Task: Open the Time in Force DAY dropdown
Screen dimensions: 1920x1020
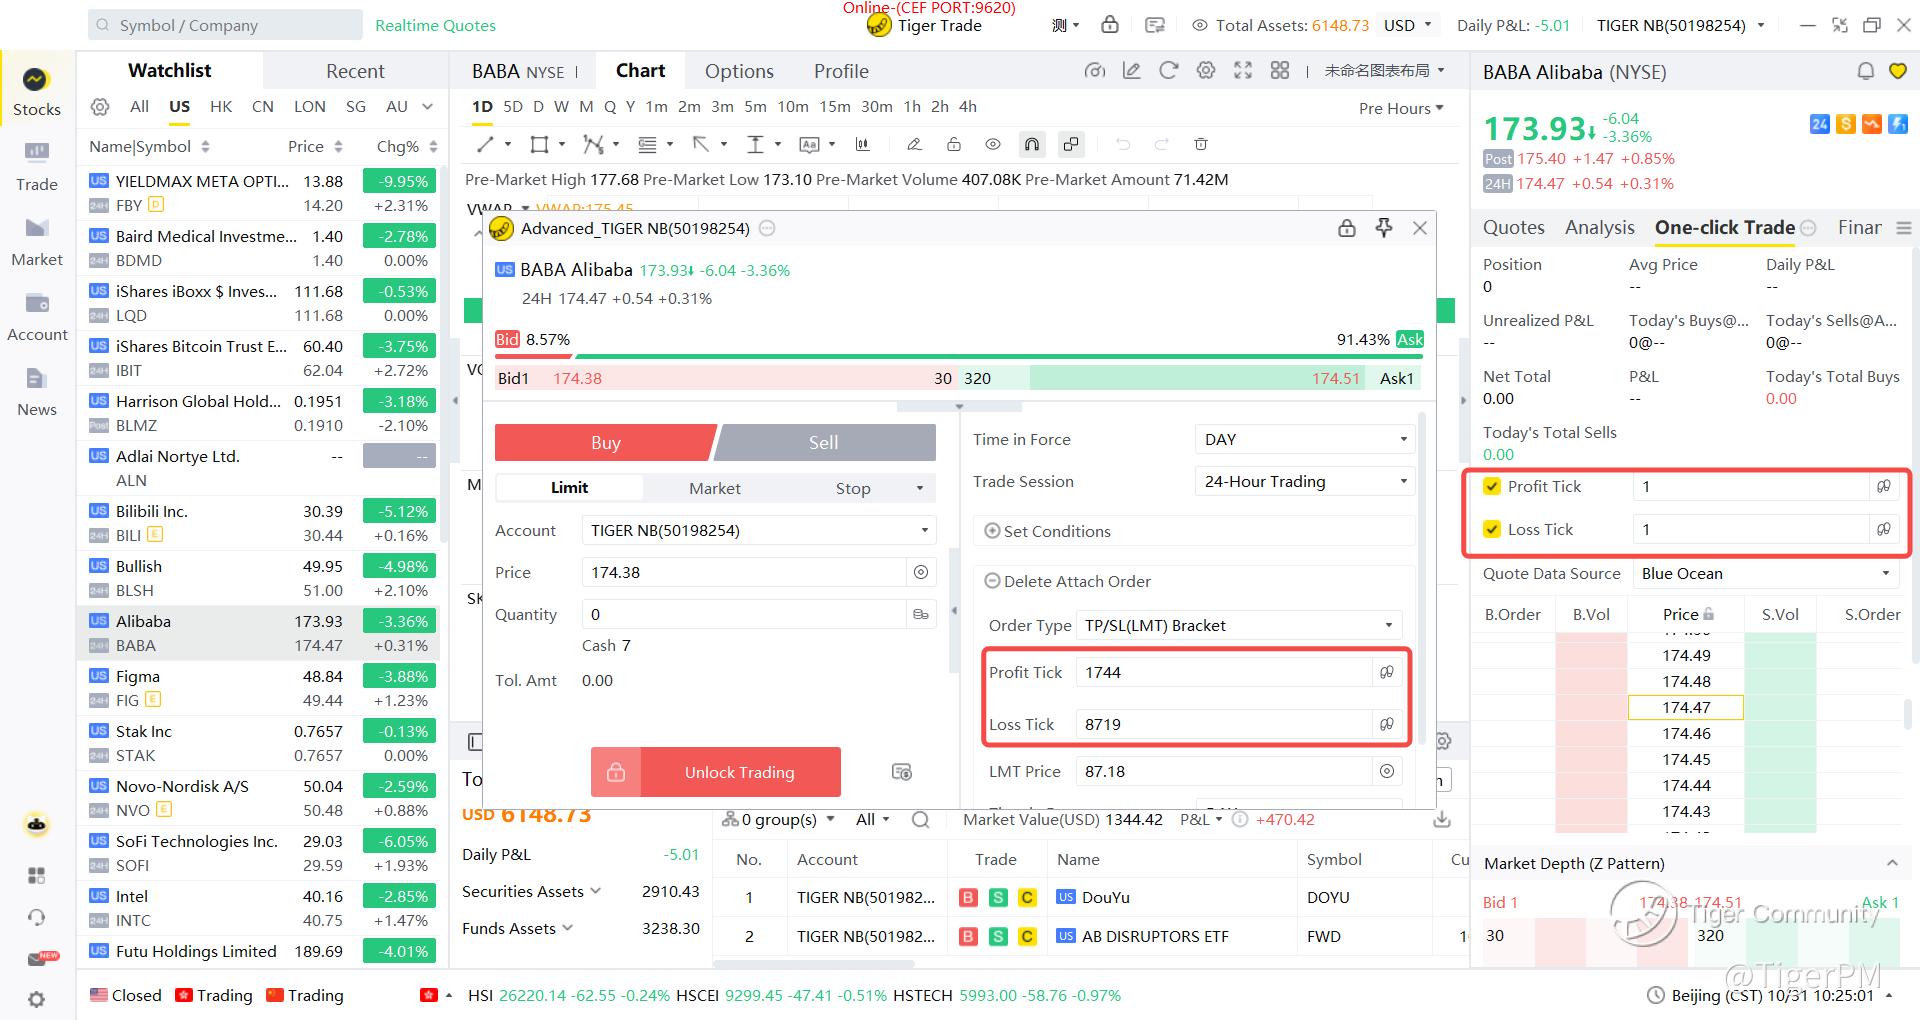Action: [1304, 439]
